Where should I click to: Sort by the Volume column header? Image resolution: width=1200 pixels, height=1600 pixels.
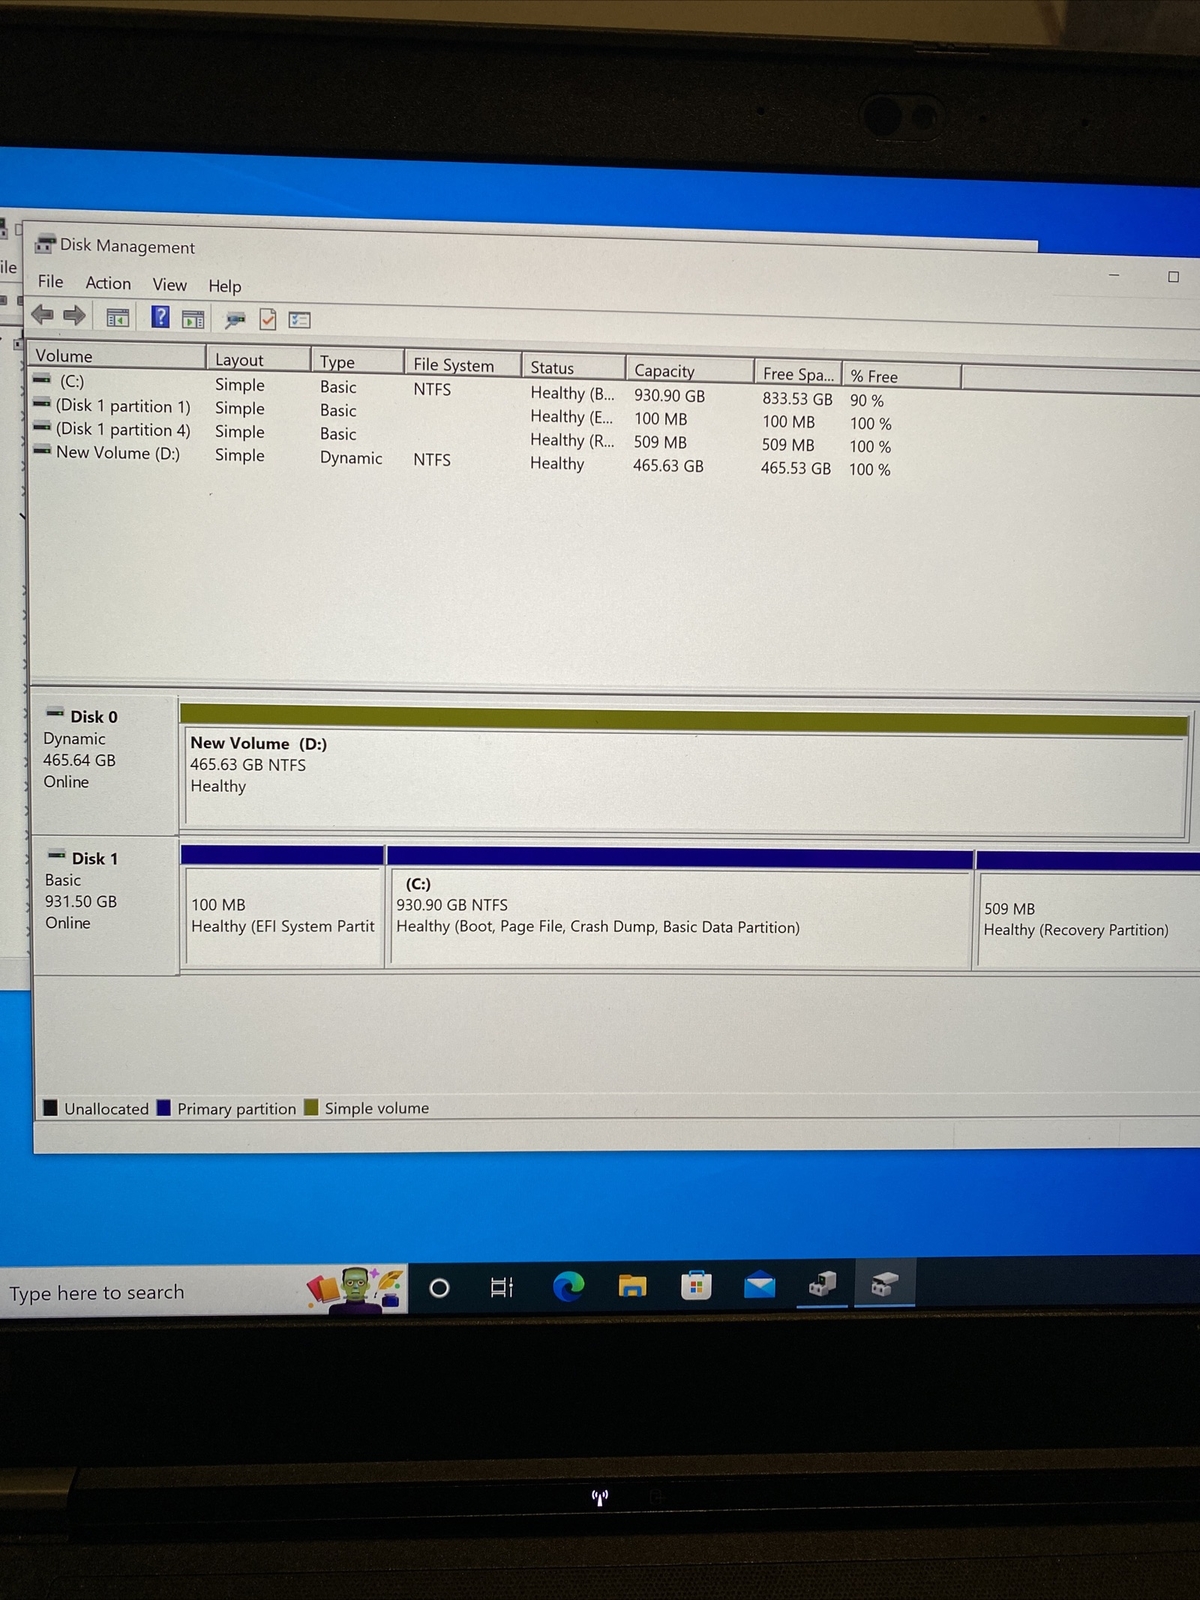pos(117,356)
